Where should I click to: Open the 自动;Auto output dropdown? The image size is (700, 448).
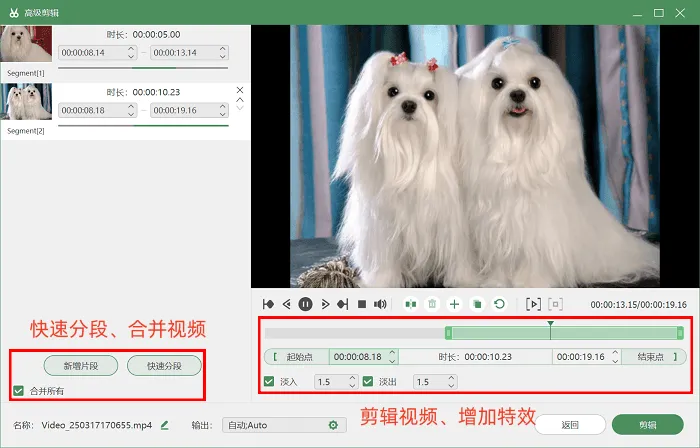tap(284, 425)
